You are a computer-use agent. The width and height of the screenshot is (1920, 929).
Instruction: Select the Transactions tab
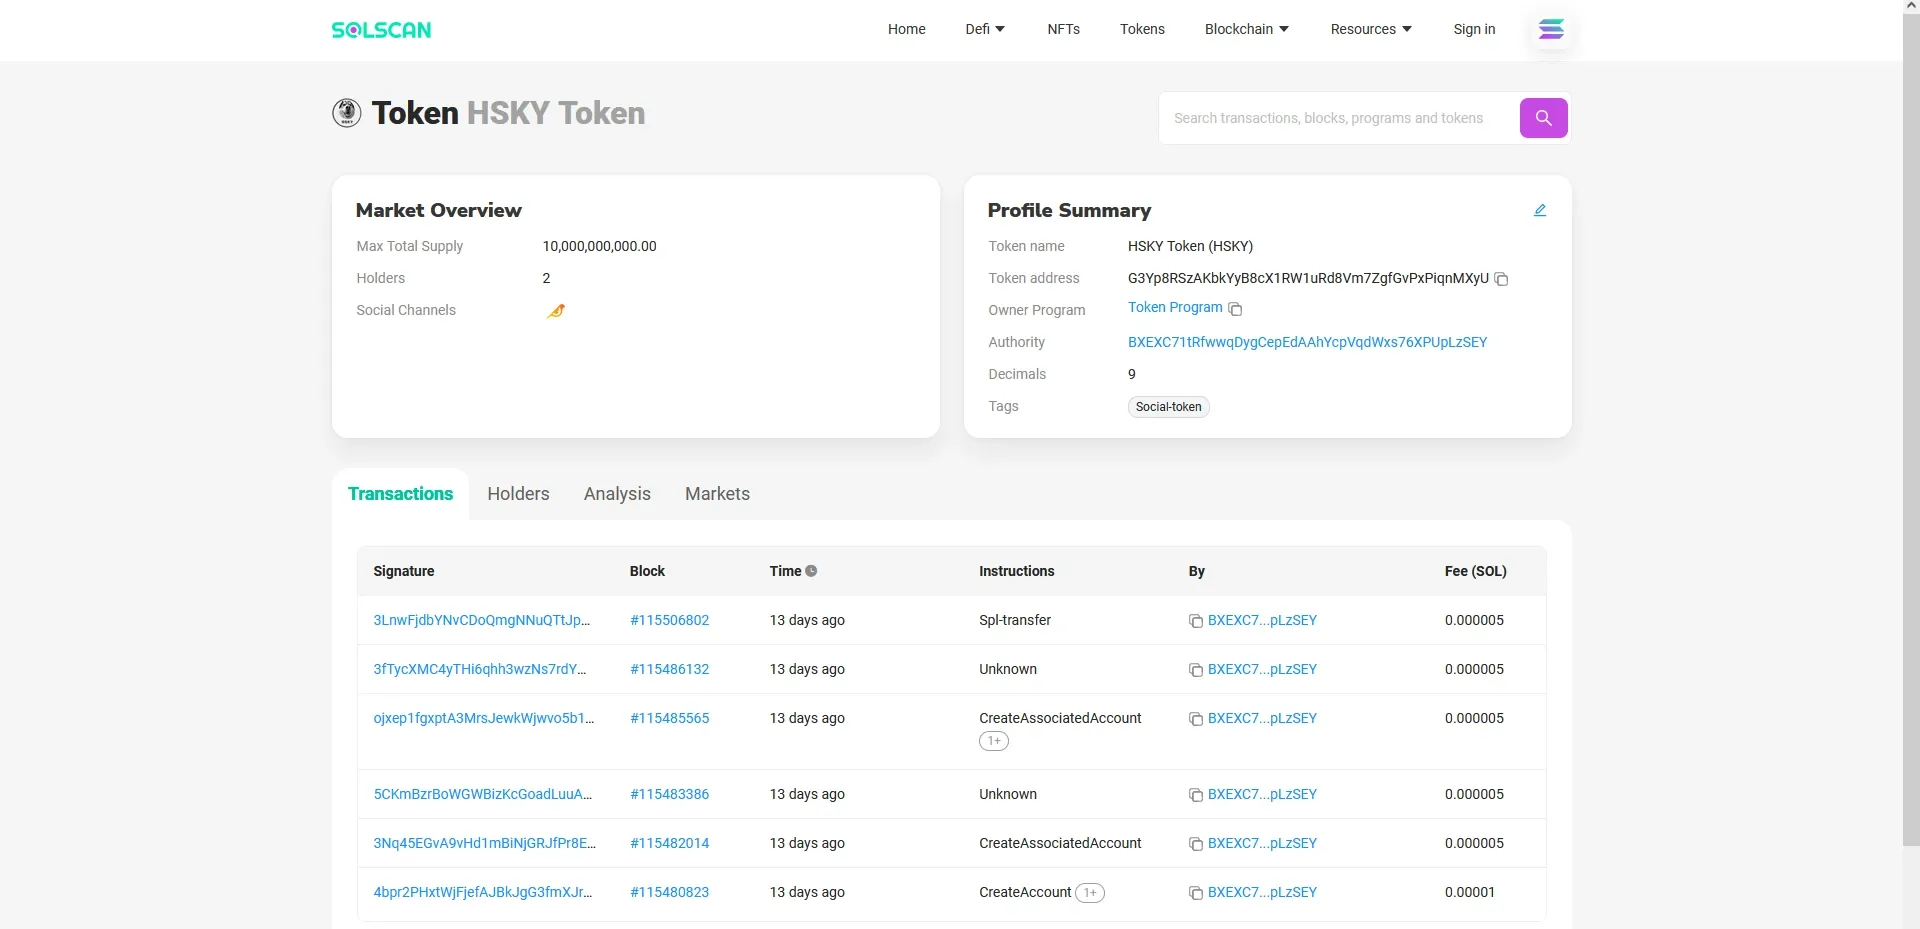[400, 494]
